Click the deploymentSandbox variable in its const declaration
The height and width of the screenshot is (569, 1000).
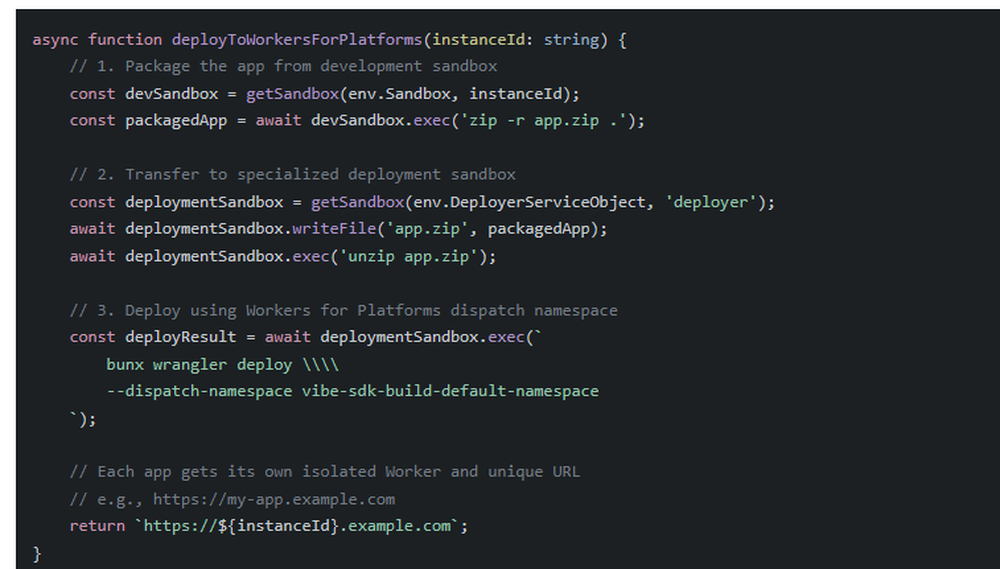pos(204,202)
